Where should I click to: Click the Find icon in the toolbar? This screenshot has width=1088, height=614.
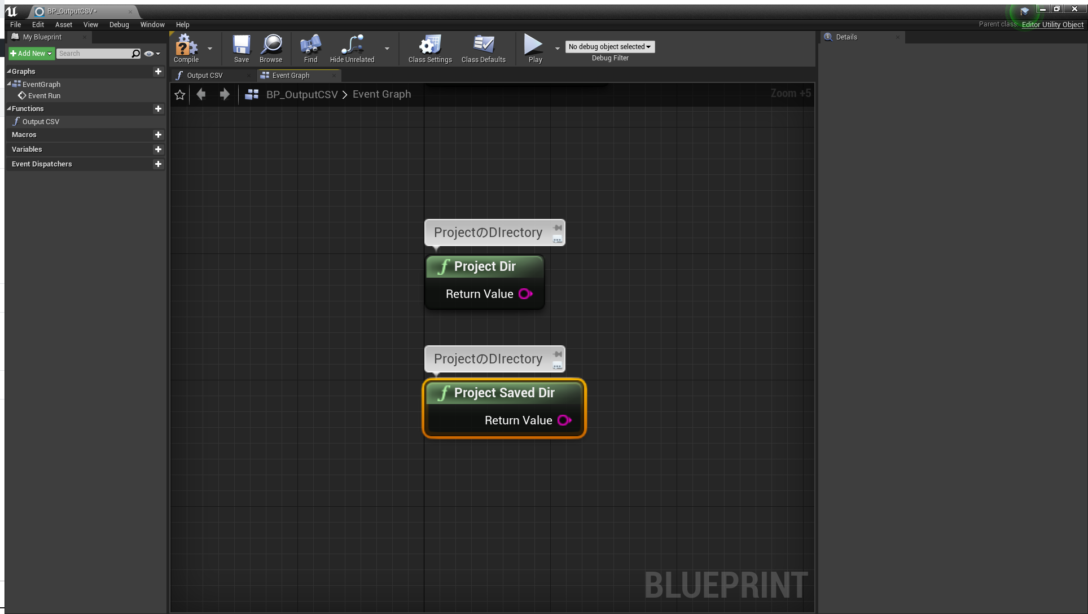click(309, 46)
